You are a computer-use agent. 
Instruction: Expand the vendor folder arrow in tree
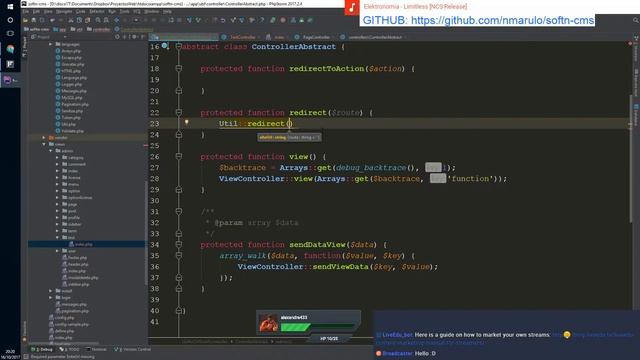coord(44,138)
